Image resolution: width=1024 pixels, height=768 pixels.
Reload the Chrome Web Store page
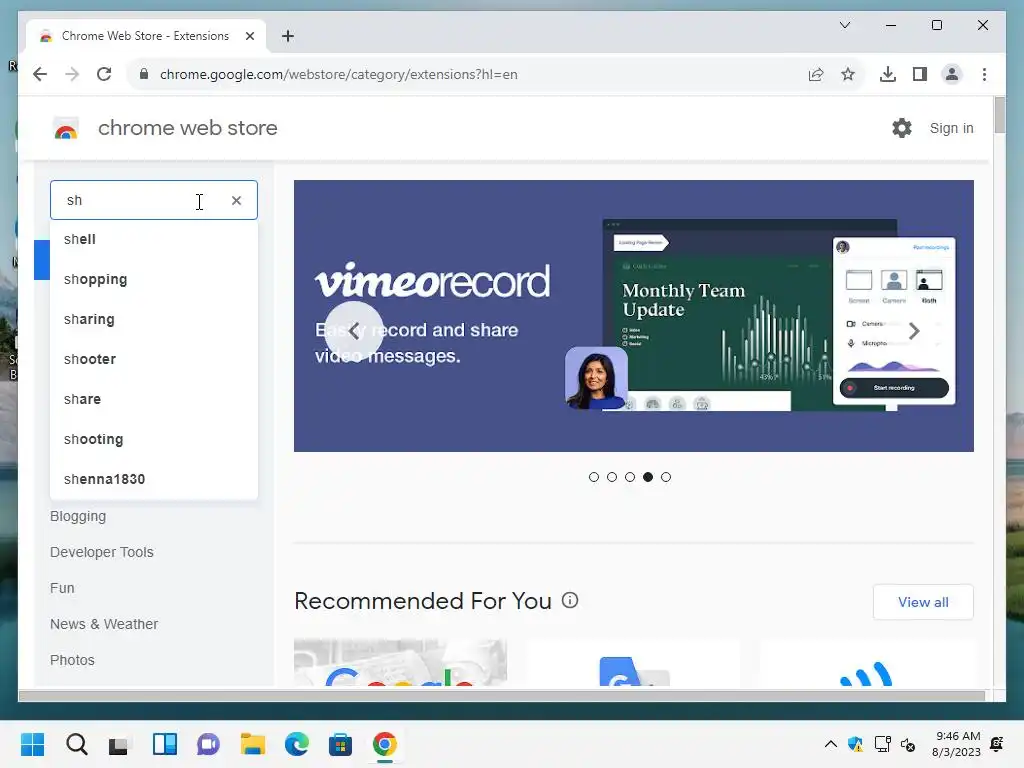[x=104, y=74]
